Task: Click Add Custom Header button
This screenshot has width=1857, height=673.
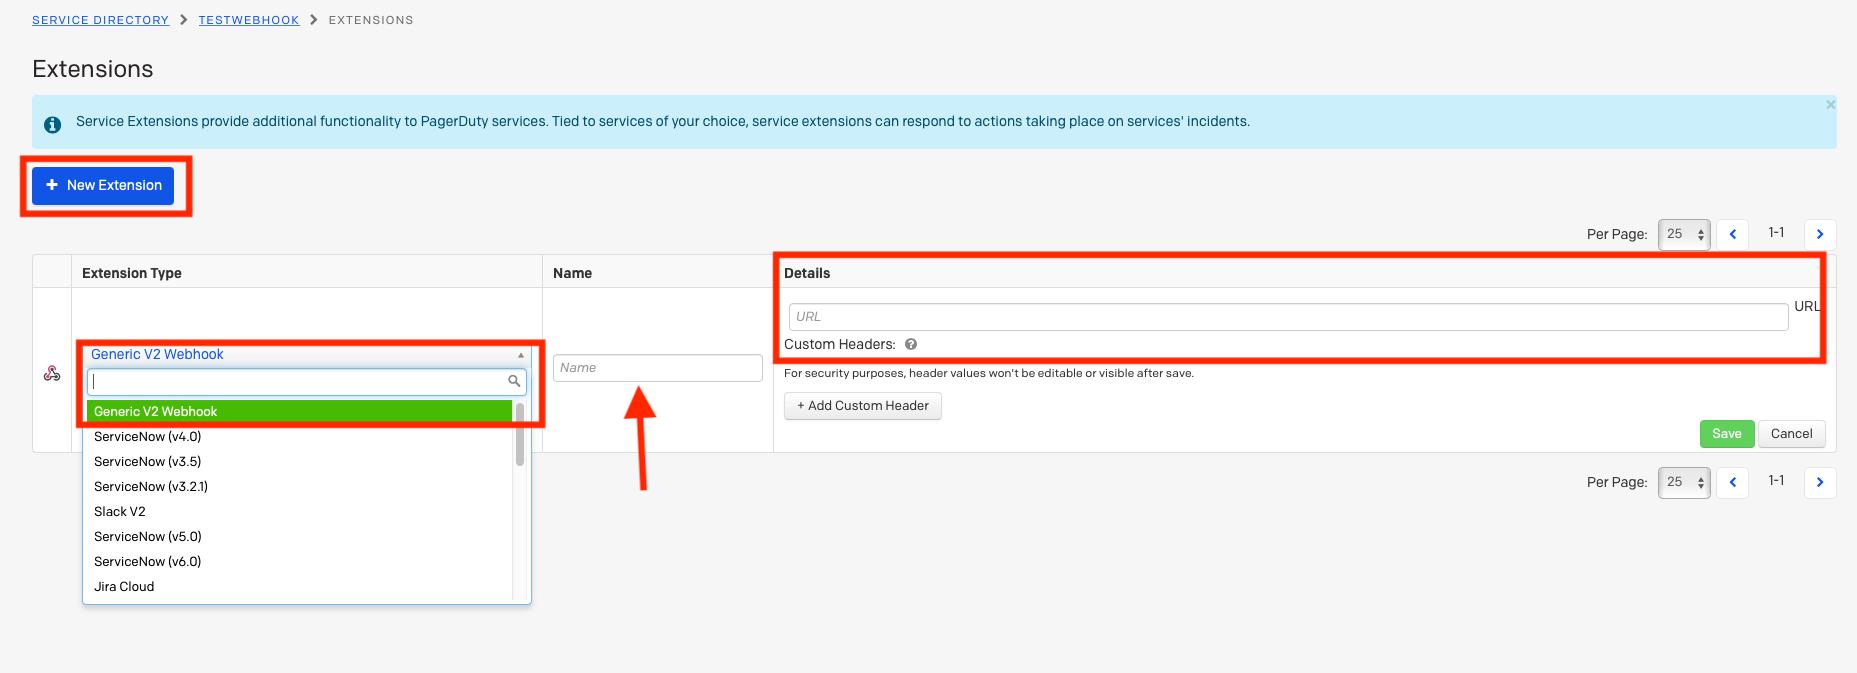Action: pos(863,406)
